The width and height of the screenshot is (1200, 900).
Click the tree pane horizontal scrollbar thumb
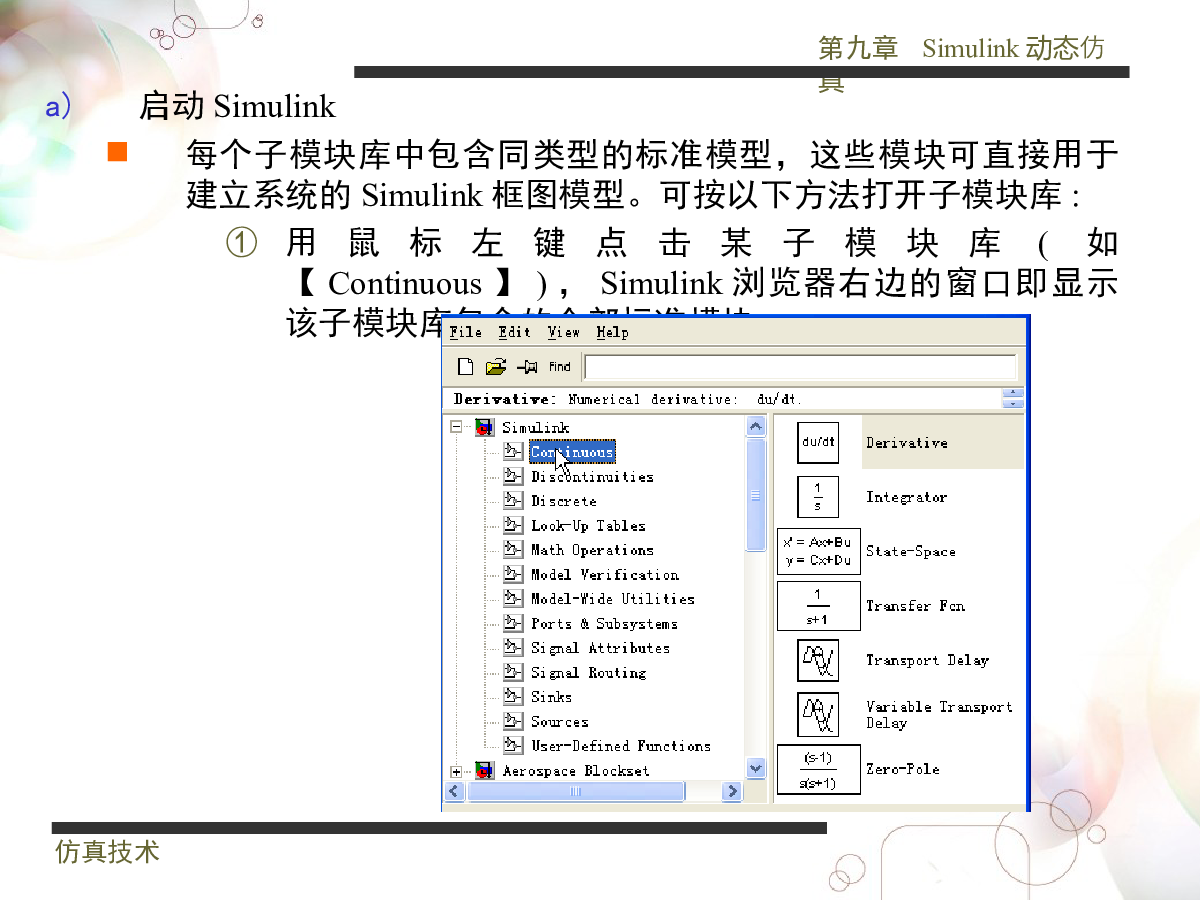coord(576,791)
